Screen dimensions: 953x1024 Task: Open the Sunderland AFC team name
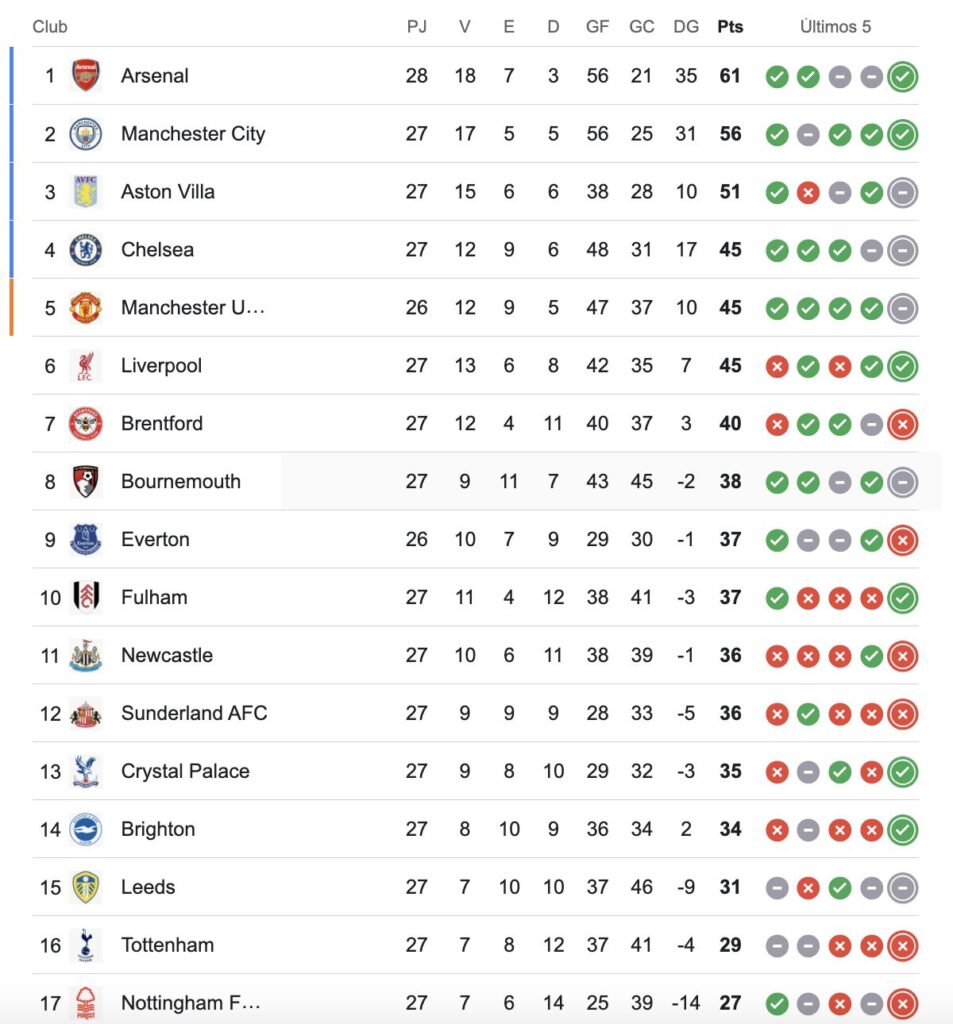point(194,714)
